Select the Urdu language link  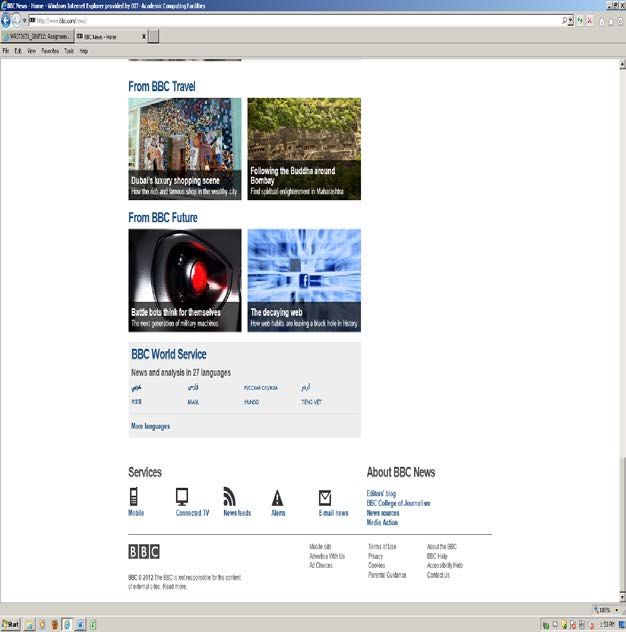[306, 387]
